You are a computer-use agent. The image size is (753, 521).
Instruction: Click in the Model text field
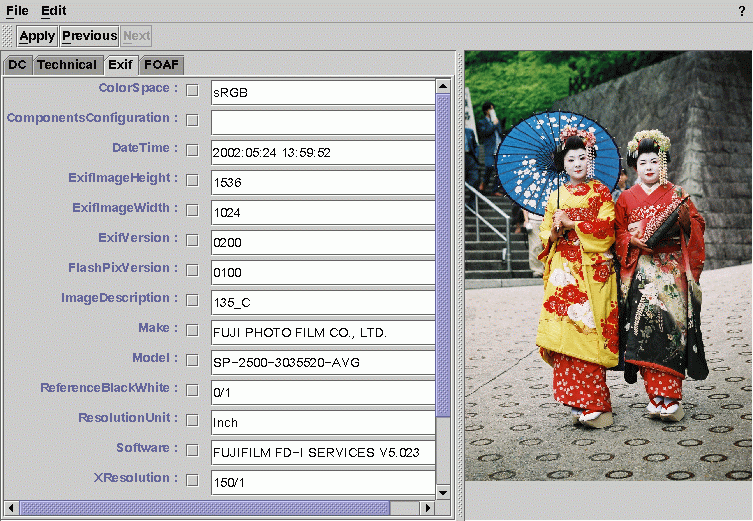322,362
